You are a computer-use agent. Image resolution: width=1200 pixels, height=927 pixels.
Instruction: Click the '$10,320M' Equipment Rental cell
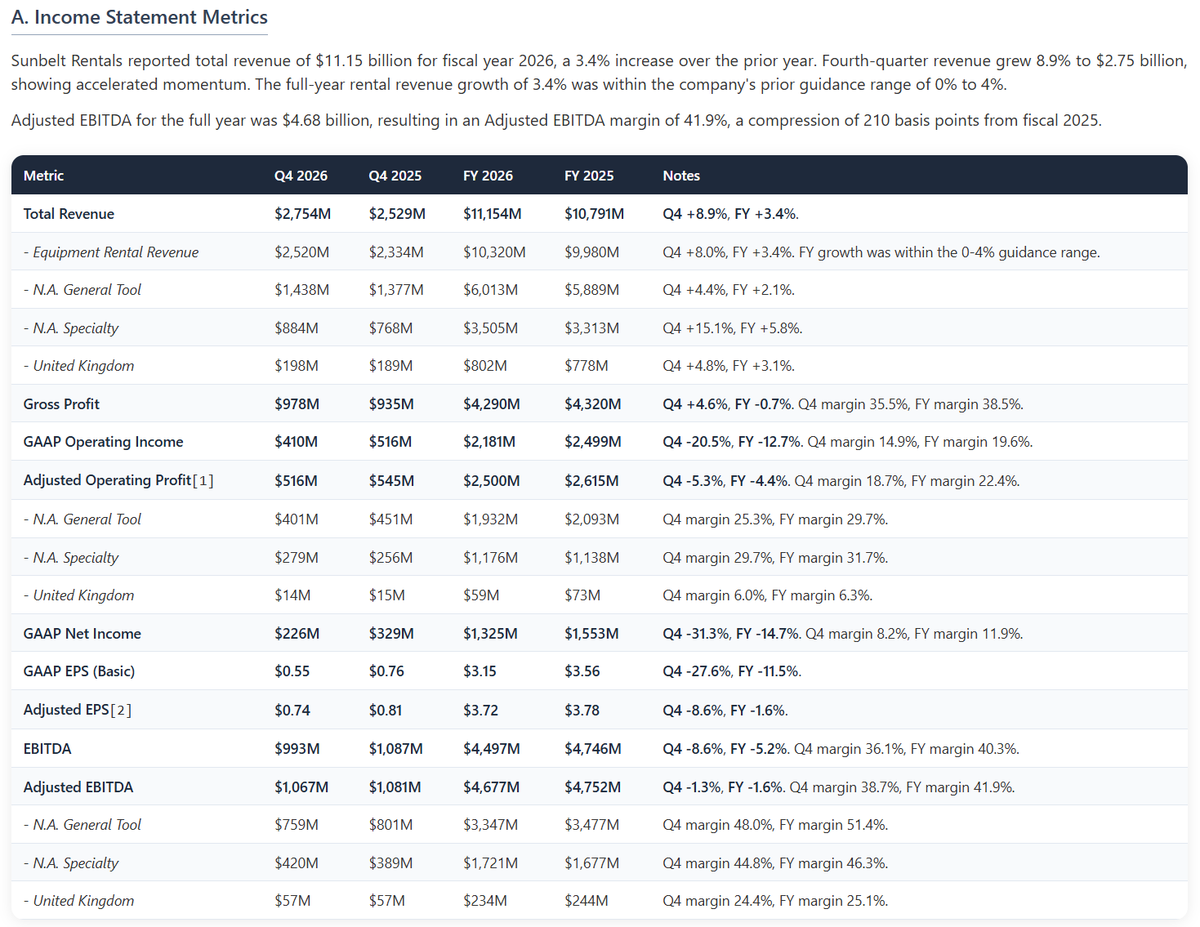[494, 252]
